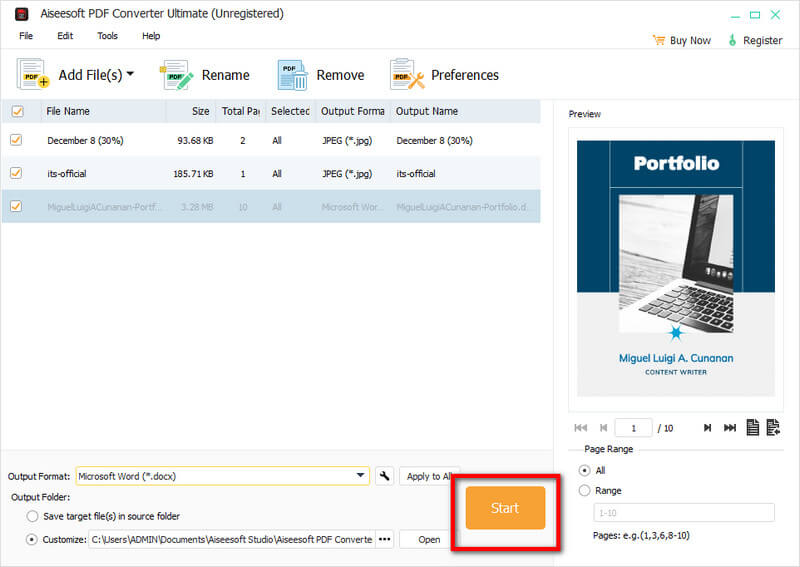Select the December 8 (30%) file name
This screenshot has width=800, height=567.
point(85,140)
